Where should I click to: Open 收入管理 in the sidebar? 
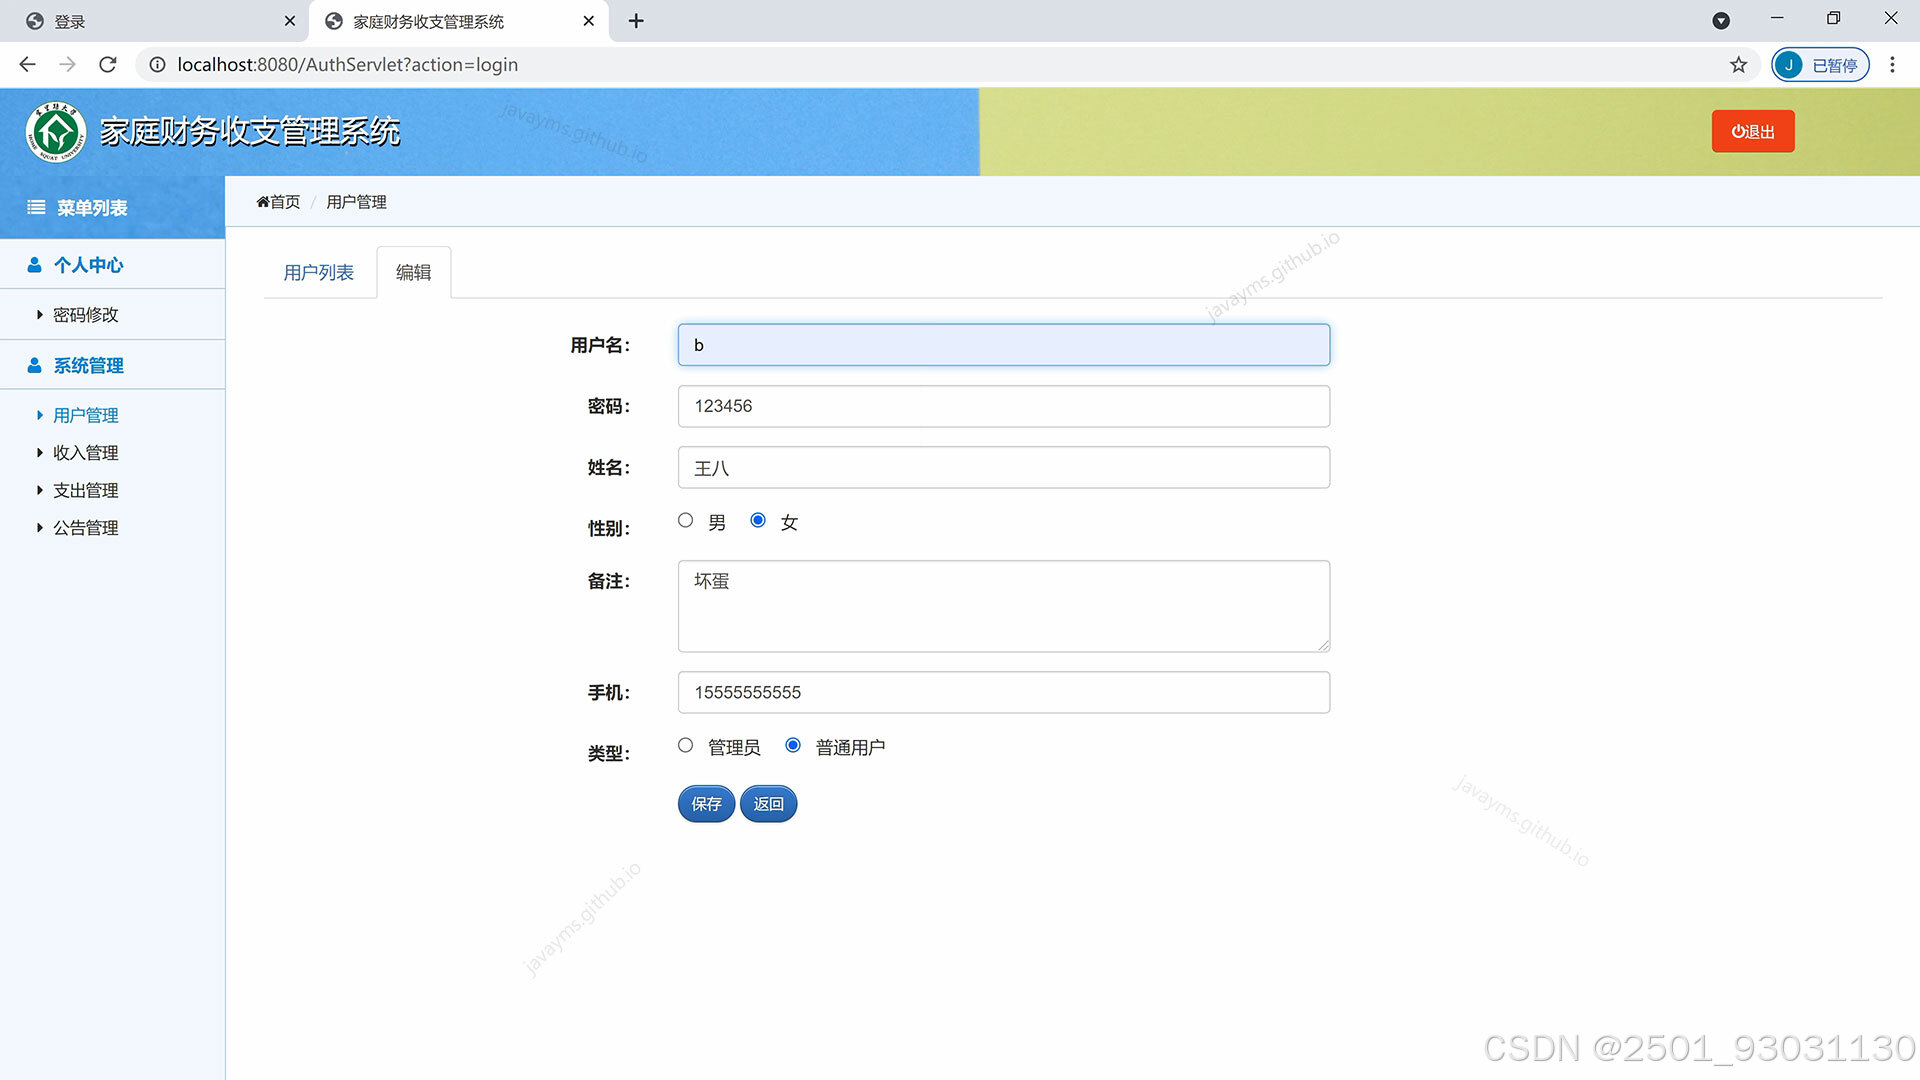(x=85, y=453)
